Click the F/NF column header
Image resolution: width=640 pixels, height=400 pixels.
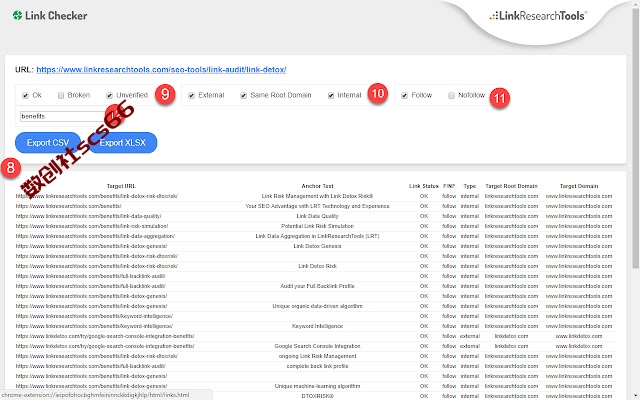coord(449,186)
